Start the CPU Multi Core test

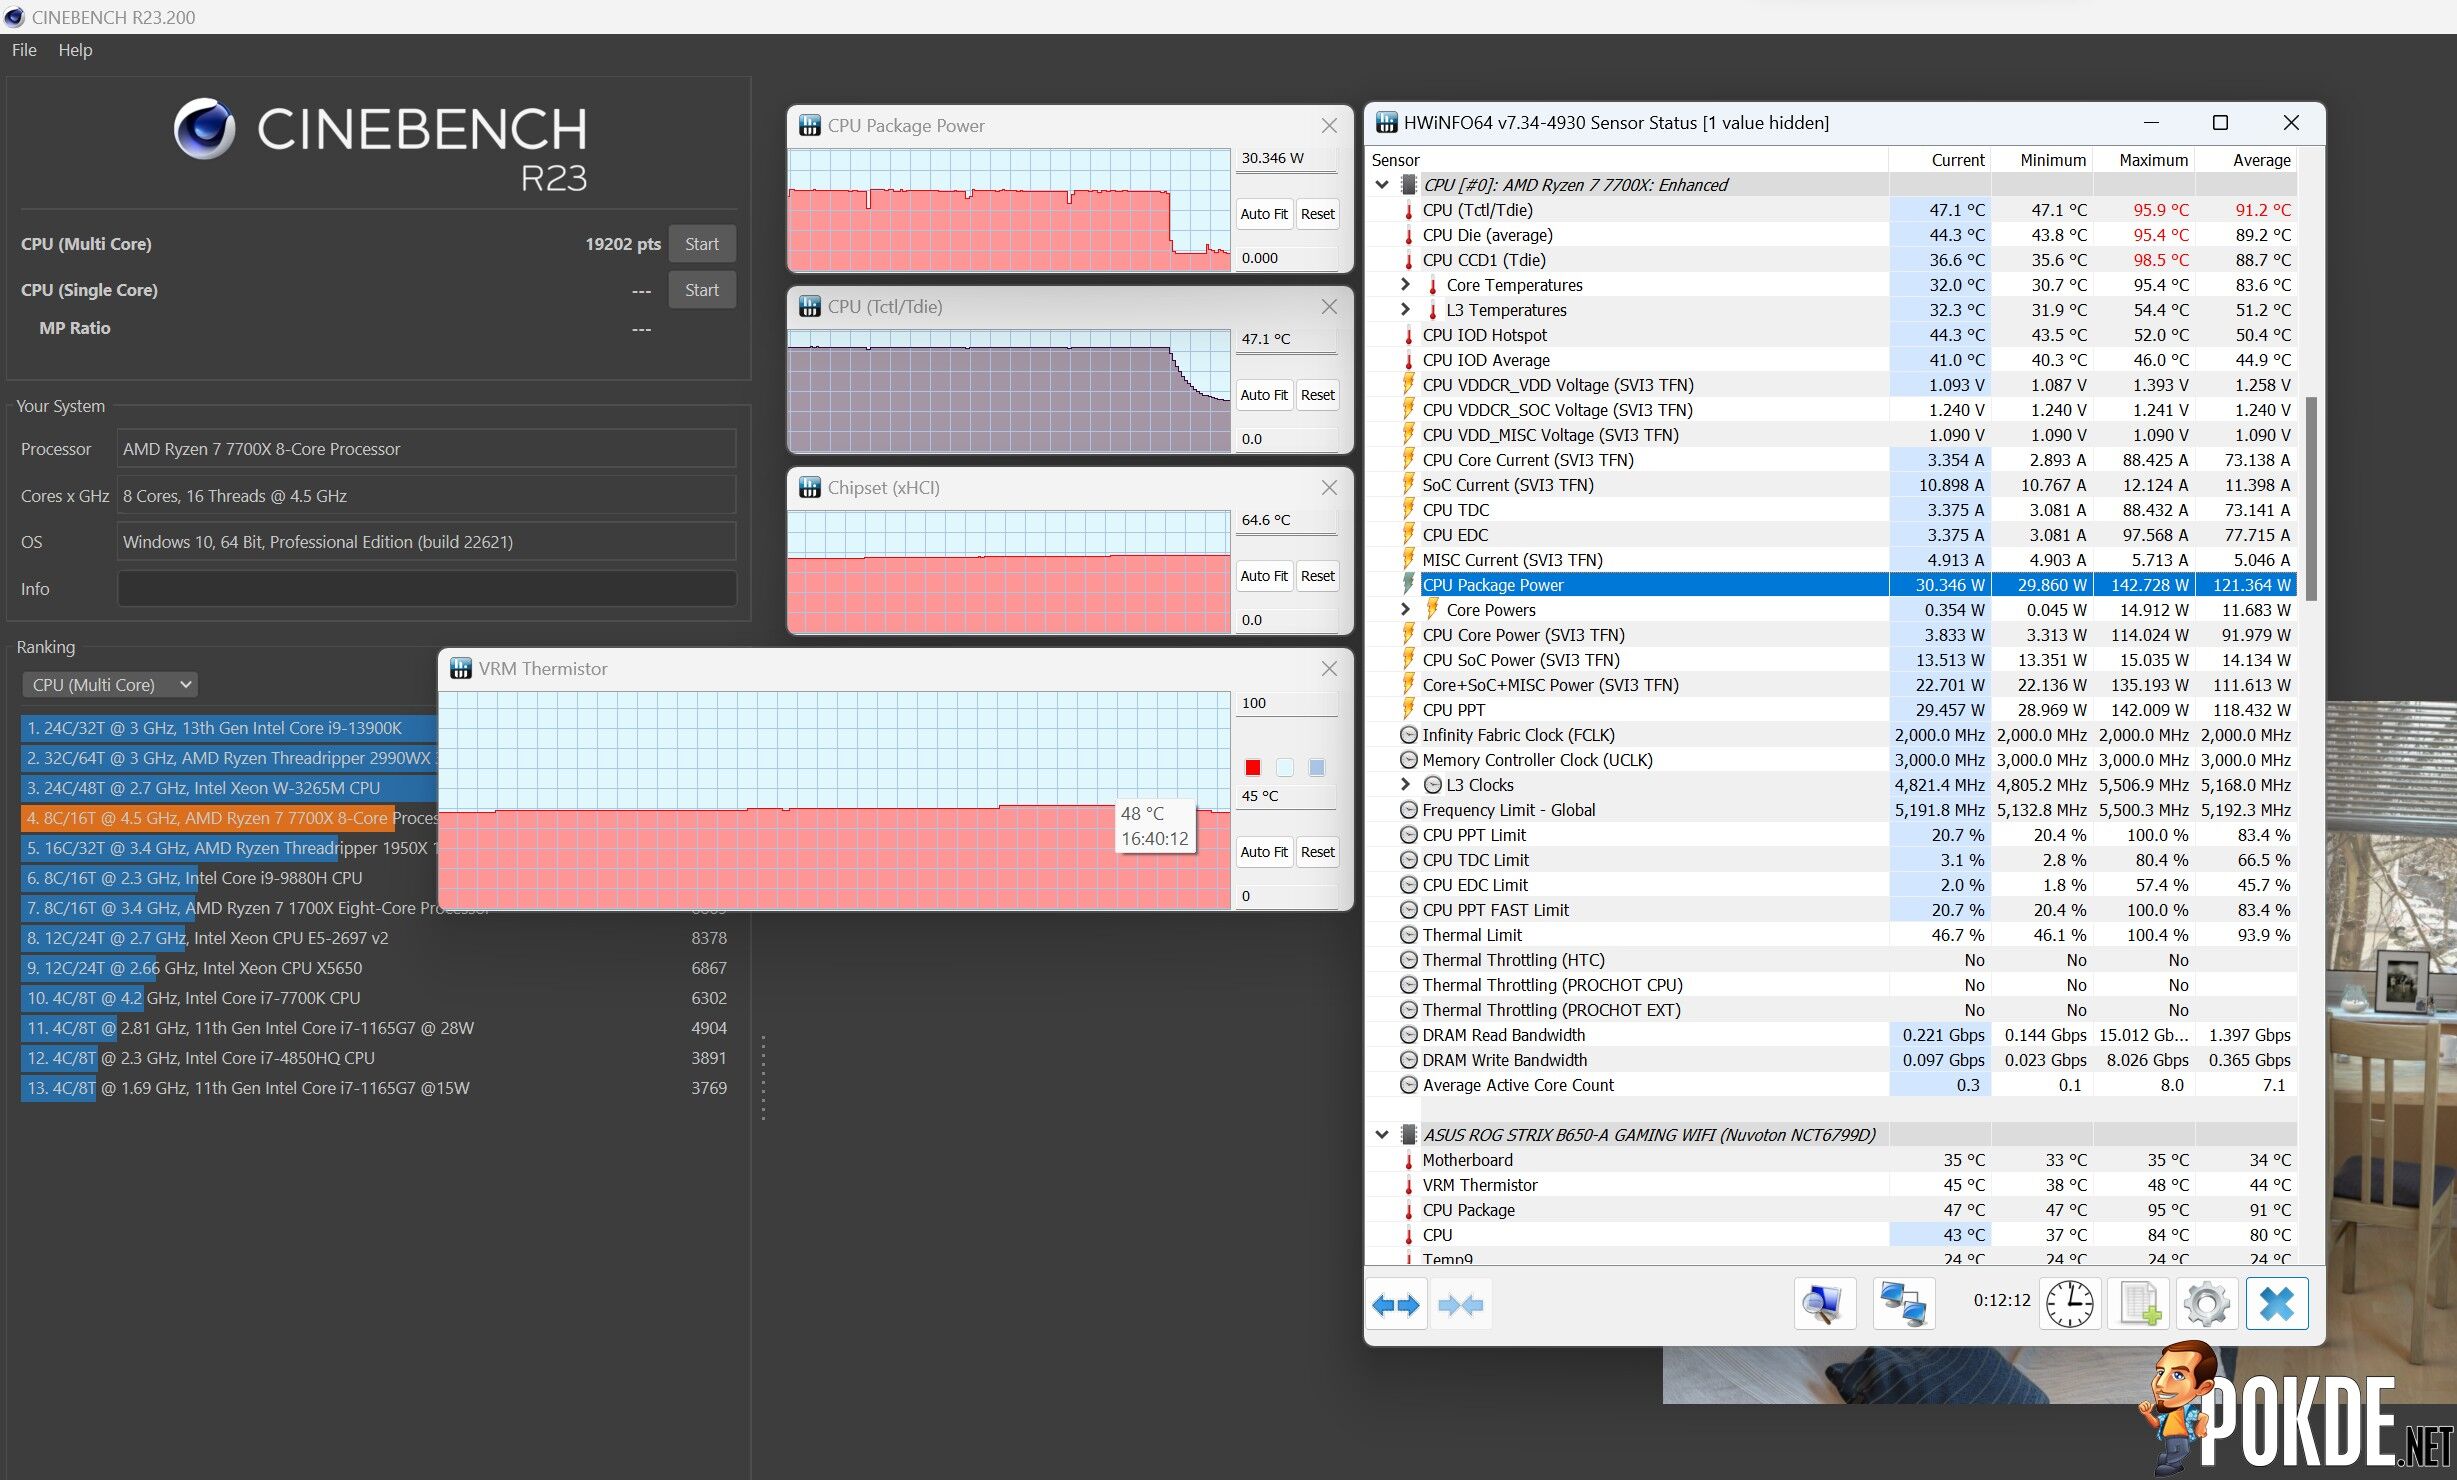[702, 244]
